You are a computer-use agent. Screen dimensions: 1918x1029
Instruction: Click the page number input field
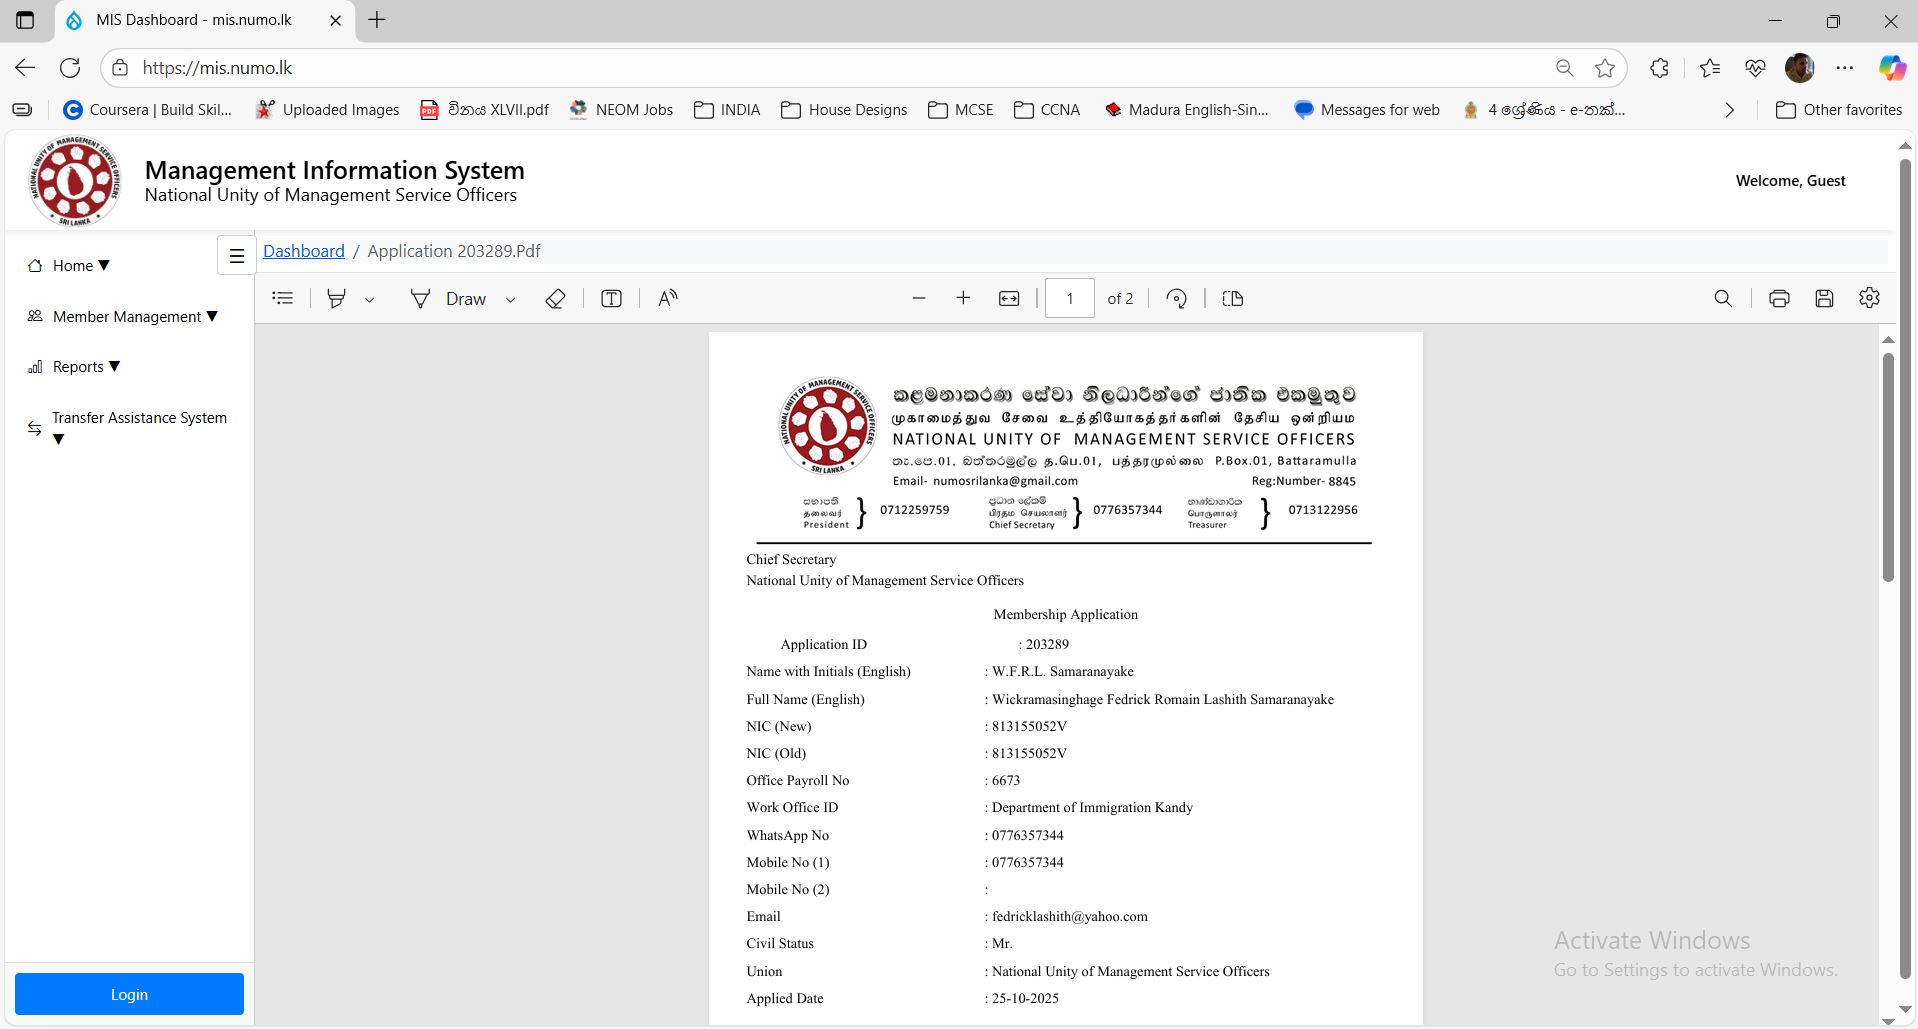click(x=1069, y=298)
